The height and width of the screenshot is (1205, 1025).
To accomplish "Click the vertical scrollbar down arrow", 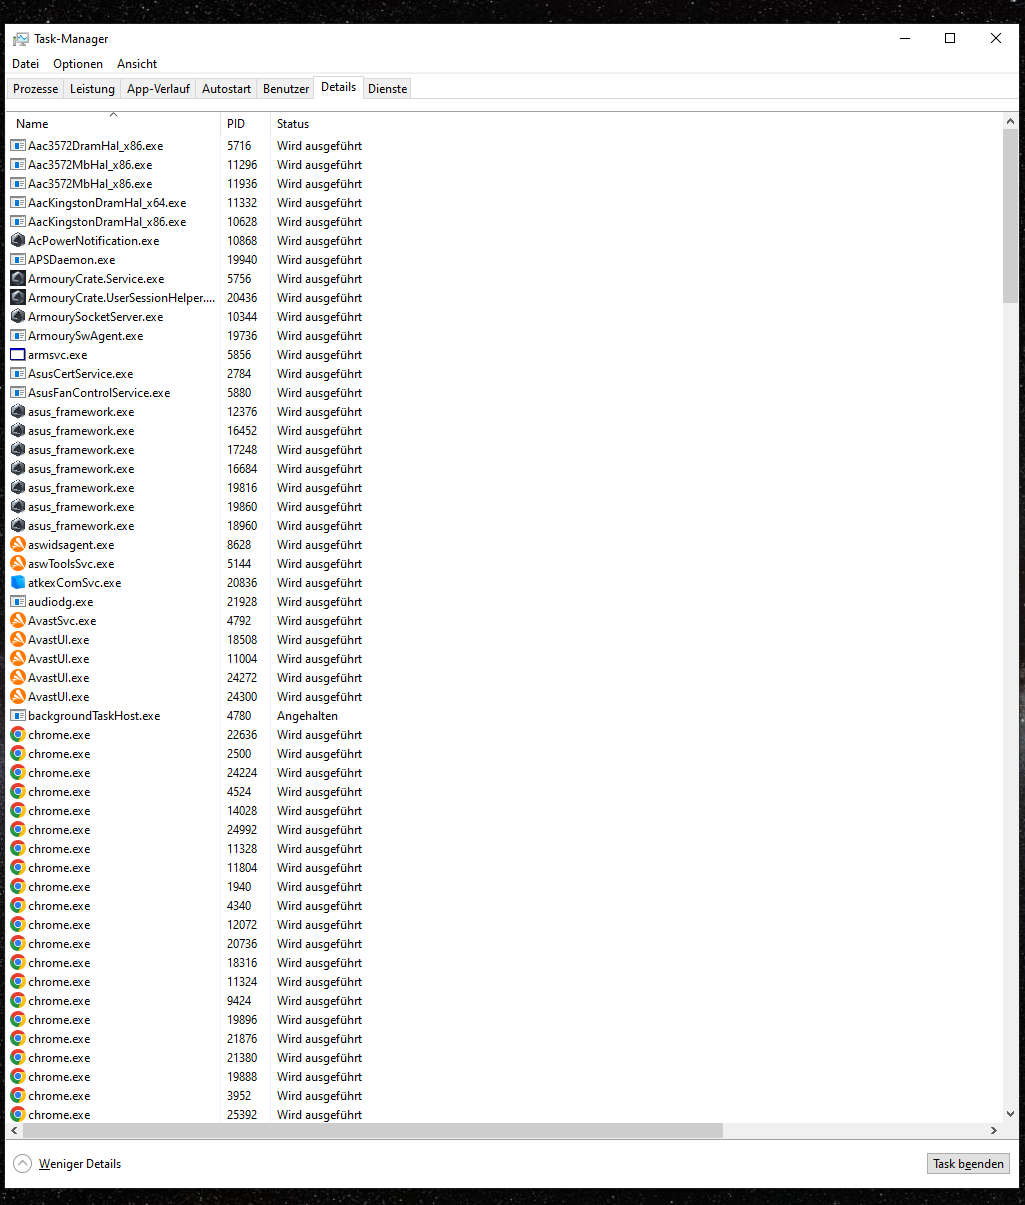I will pos(1010,1113).
